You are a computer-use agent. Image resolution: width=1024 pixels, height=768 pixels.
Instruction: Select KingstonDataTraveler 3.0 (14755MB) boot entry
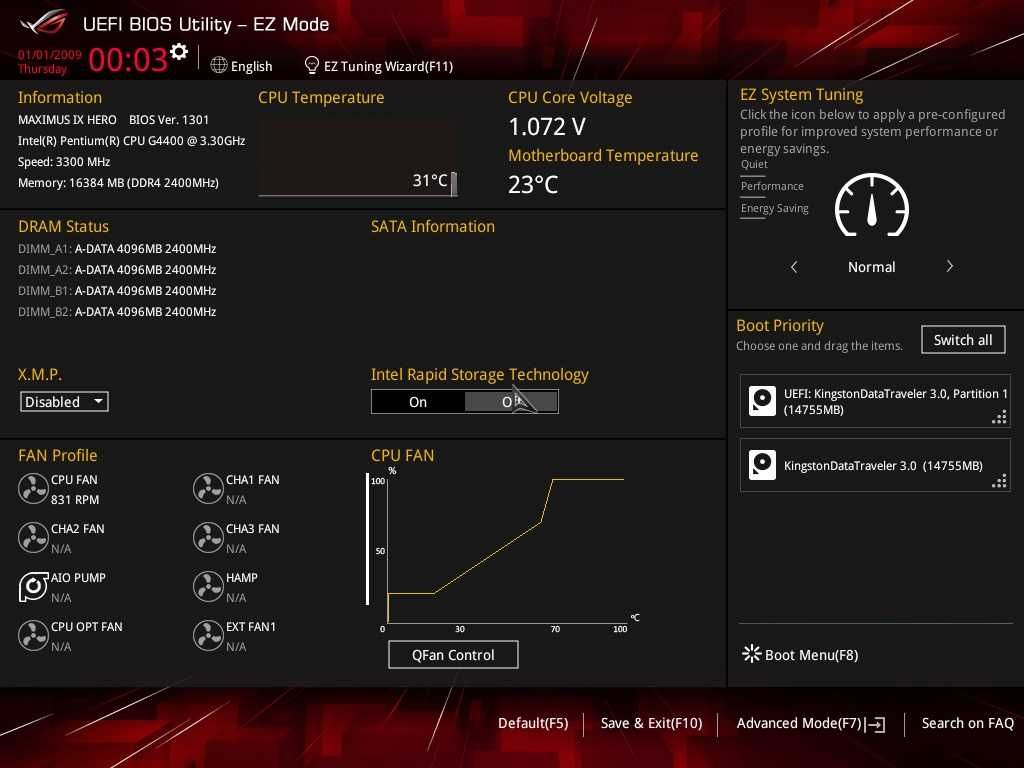point(875,465)
